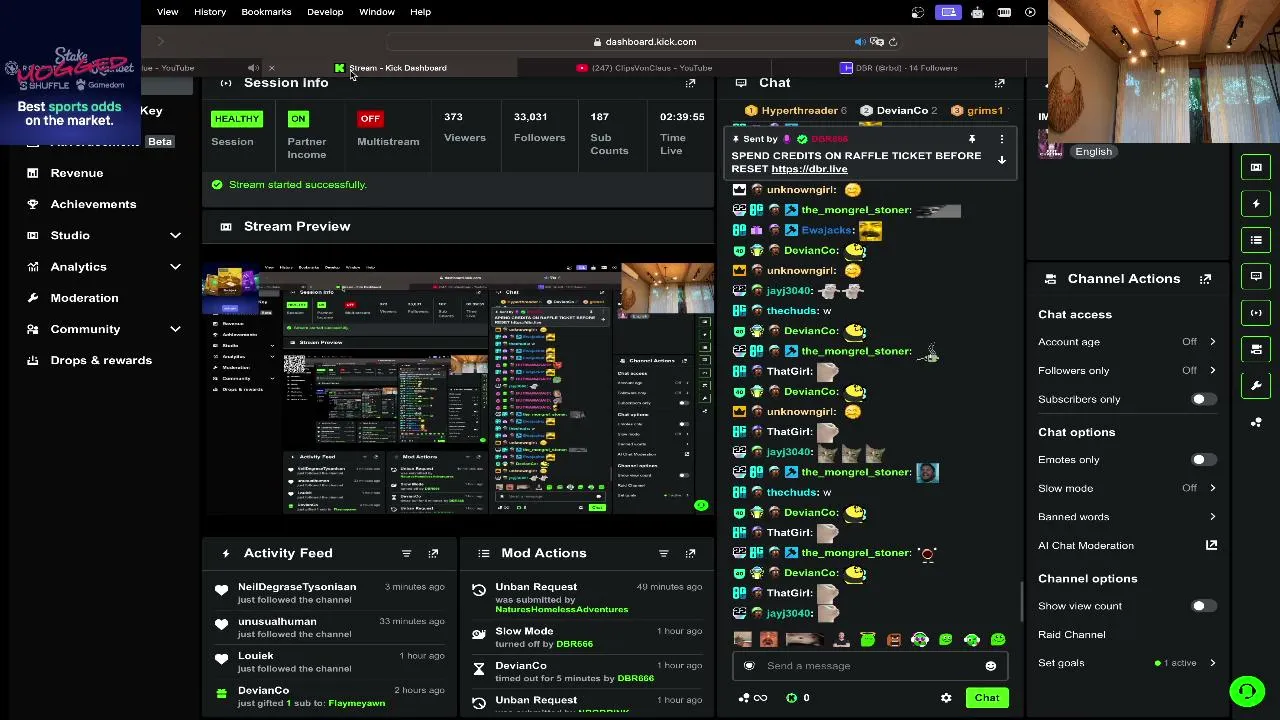Open NaturesHomelessAdventures profile link
Image resolution: width=1280 pixels, height=720 pixels.
561,610
